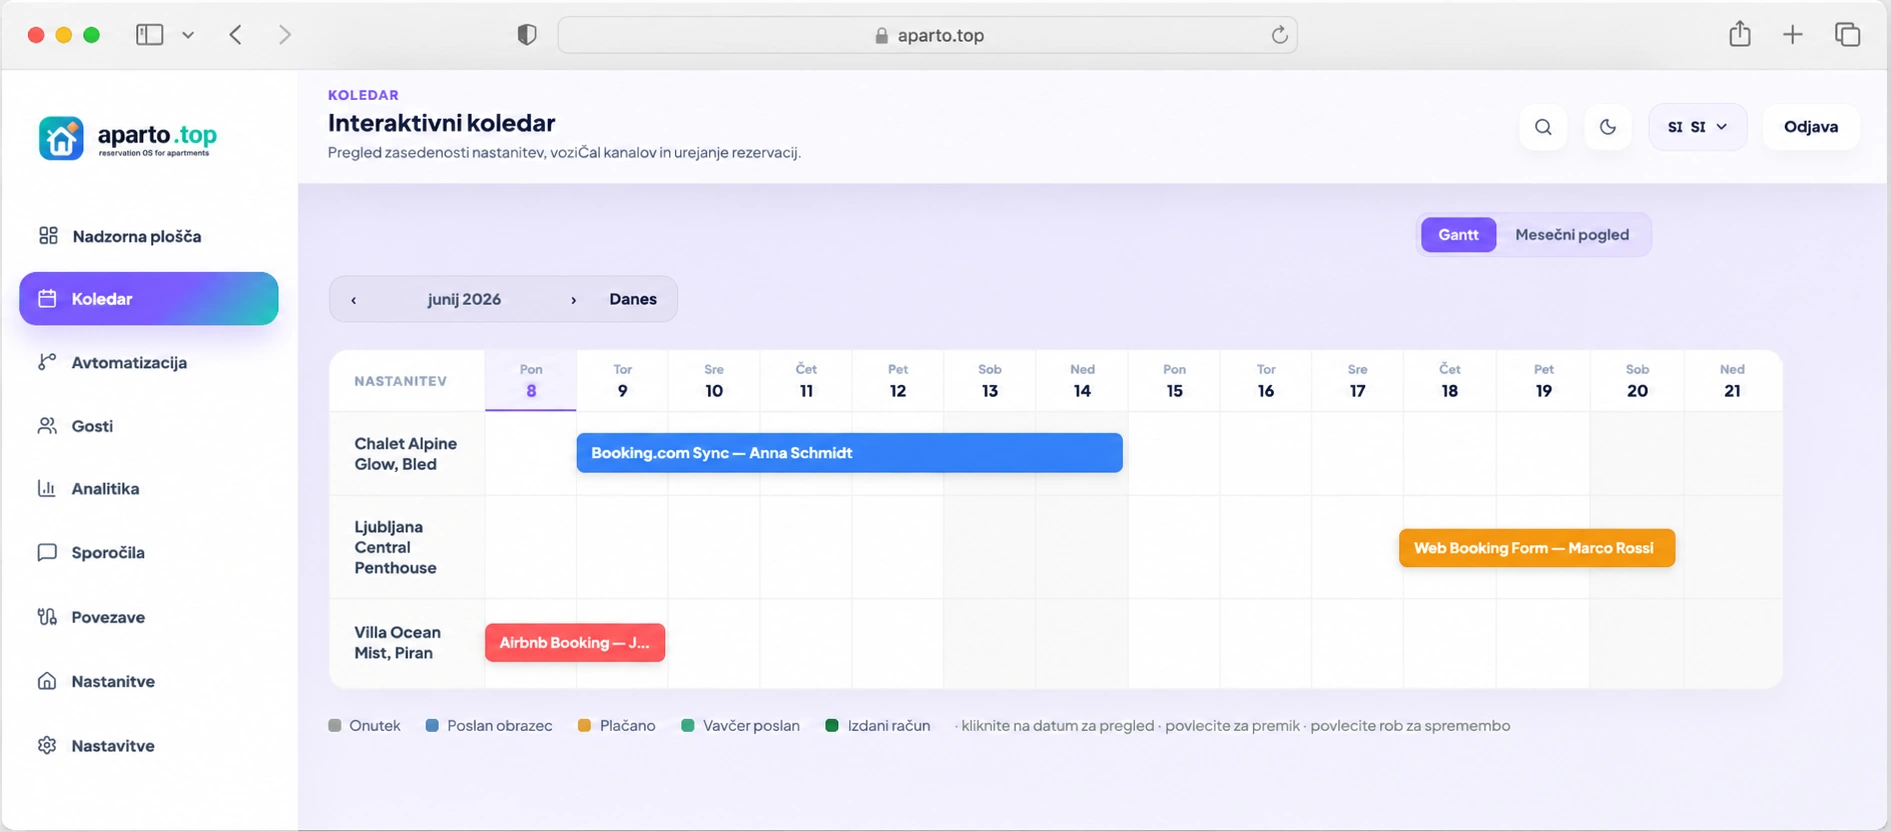Screen dimensions: 1891x832
Task: Select Čet 18 date column header
Action: (1450, 381)
